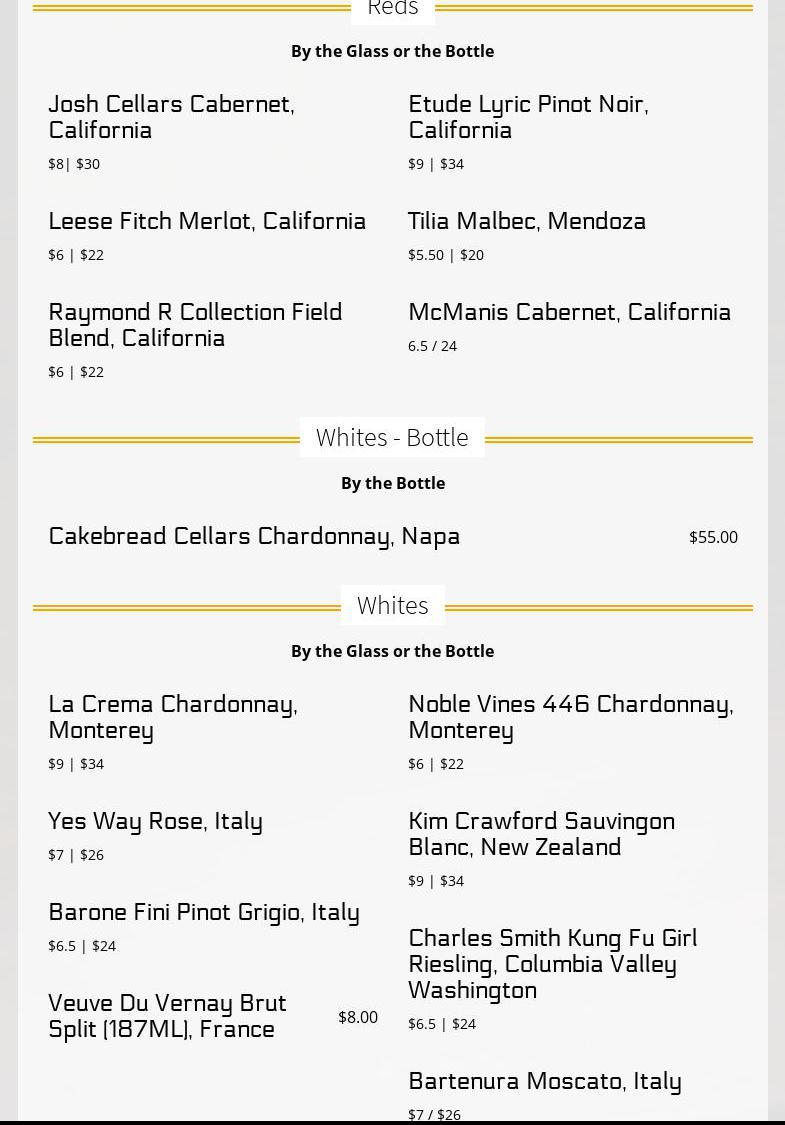785x1125 pixels.
Task: Click Kim Crawford Sauvignon Blanc item
Action: [x=541, y=834]
